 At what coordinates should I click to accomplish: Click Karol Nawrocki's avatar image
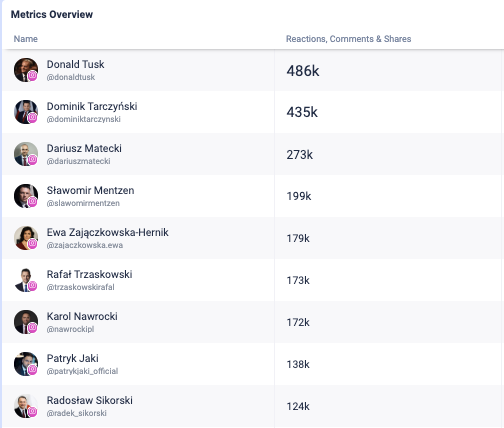coord(26,322)
